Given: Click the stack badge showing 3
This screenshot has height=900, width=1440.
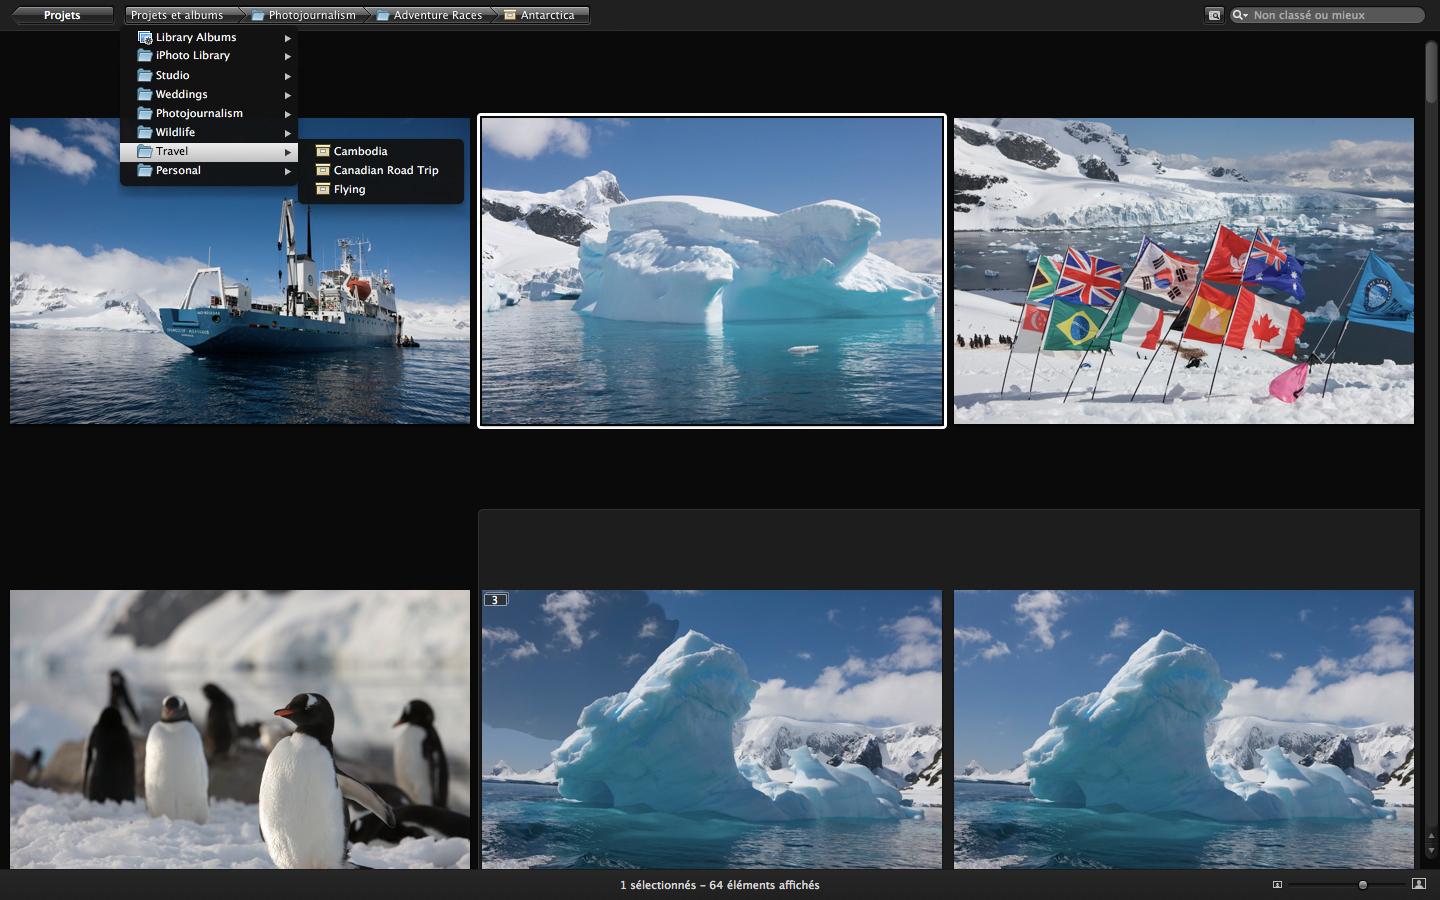Looking at the screenshot, I should [495, 600].
